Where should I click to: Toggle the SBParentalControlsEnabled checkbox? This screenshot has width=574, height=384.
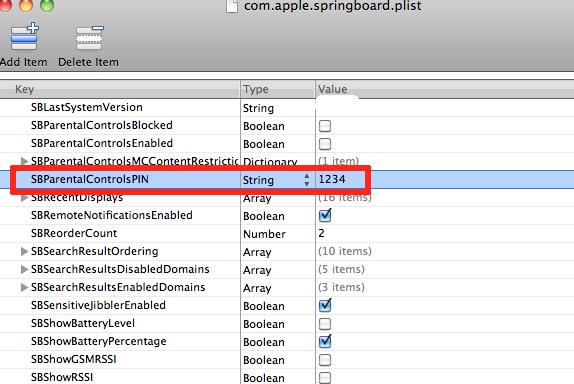pos(325,144)
